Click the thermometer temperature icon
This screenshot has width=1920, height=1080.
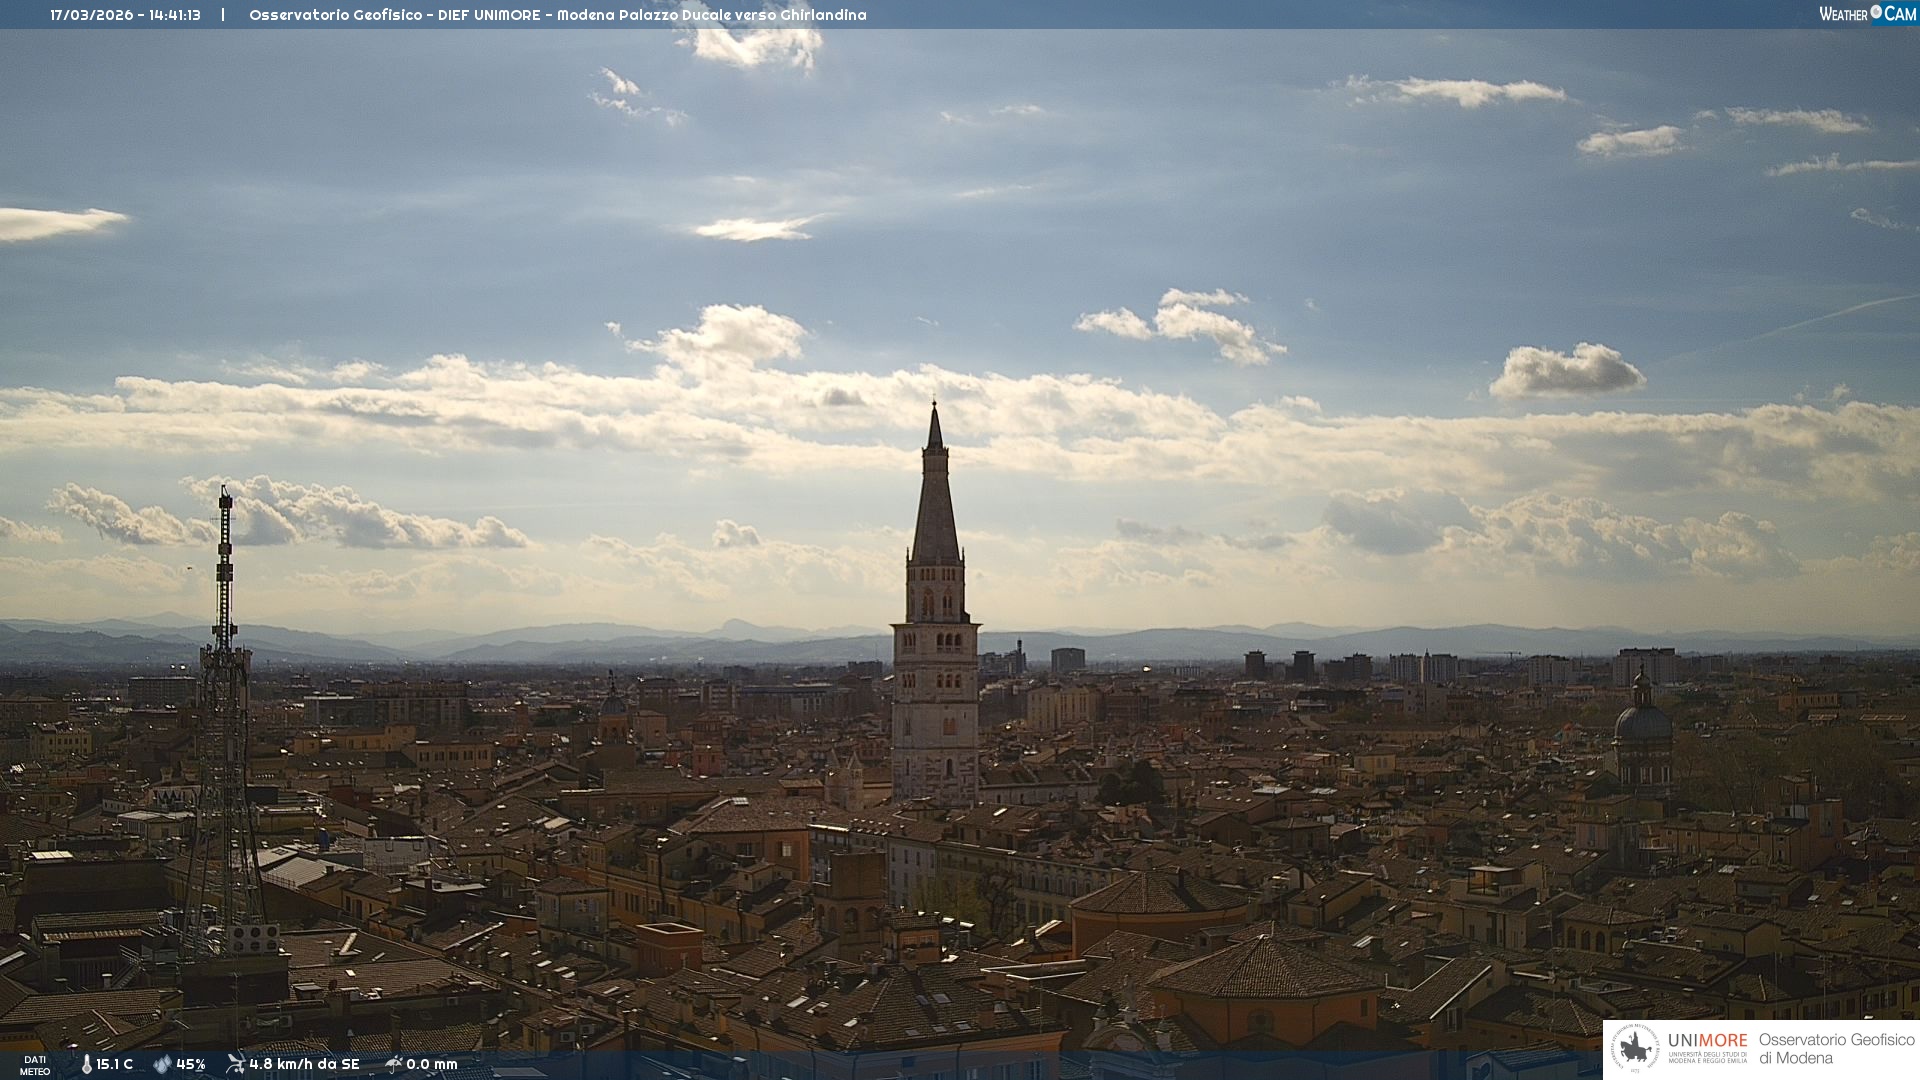87,1064
